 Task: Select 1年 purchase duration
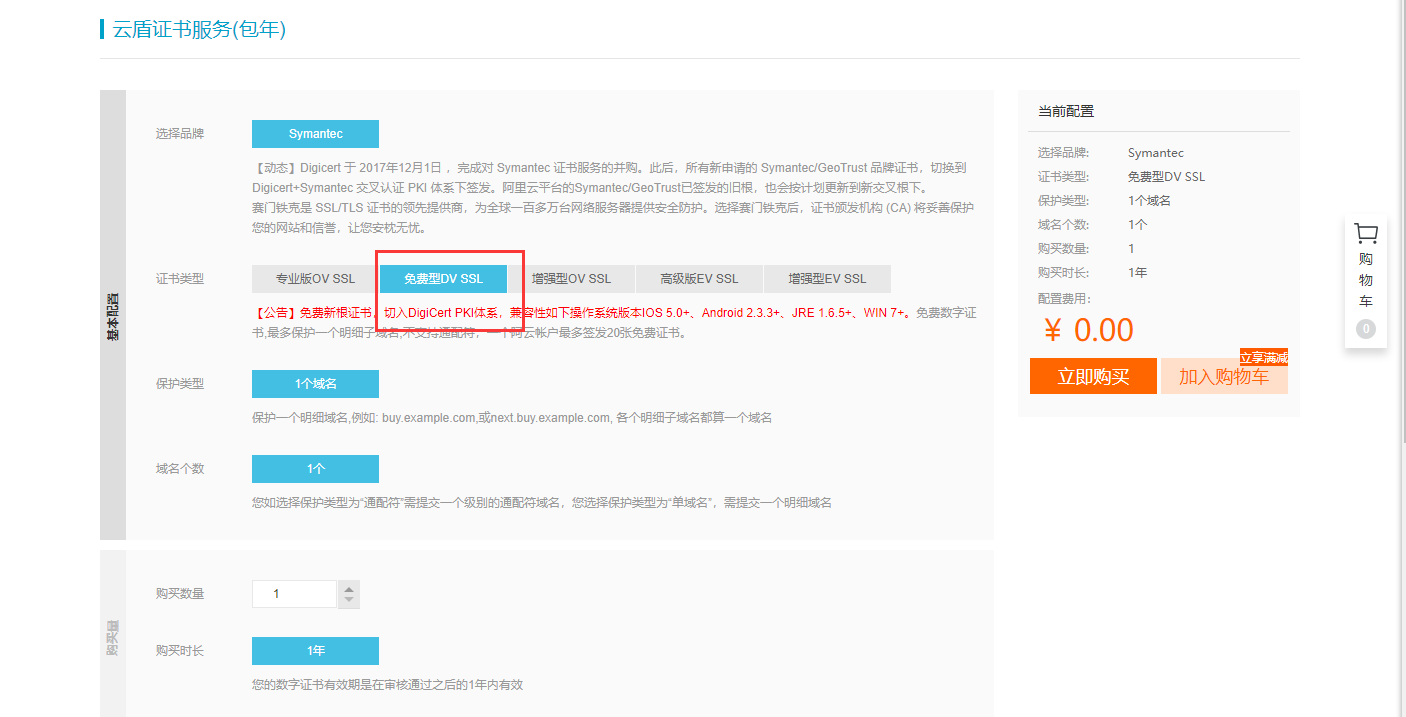(x=315, y=651)
